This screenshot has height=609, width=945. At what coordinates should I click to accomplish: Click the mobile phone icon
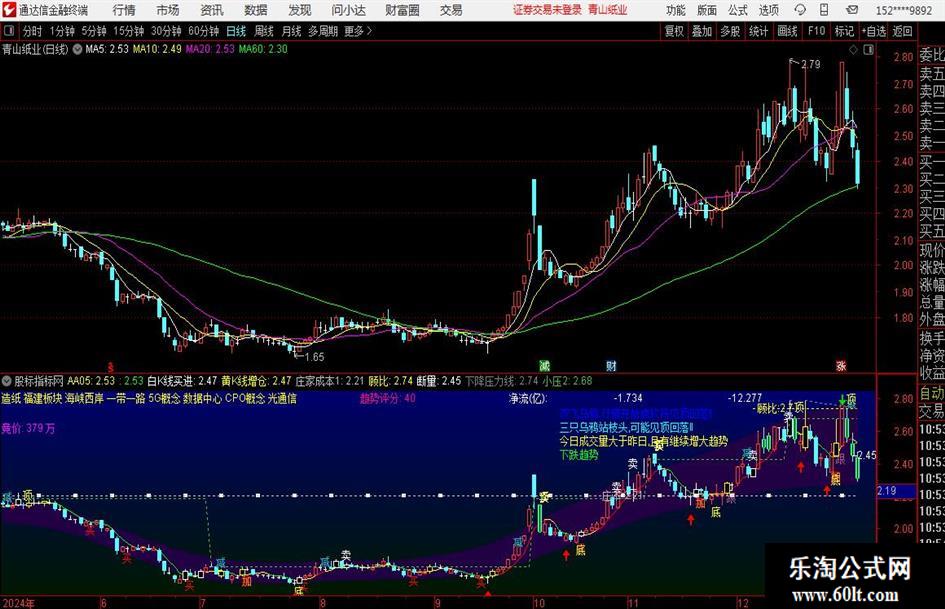824,10
